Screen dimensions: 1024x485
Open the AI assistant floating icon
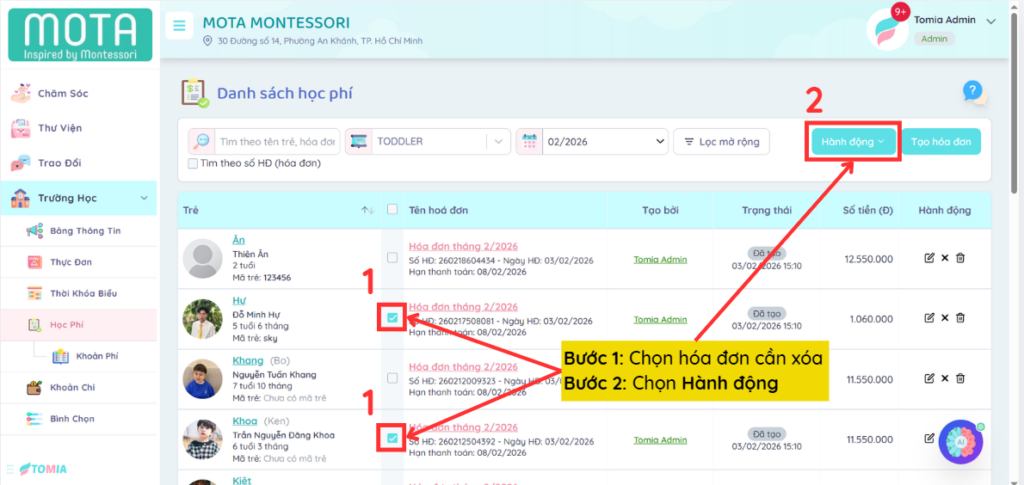960,441
